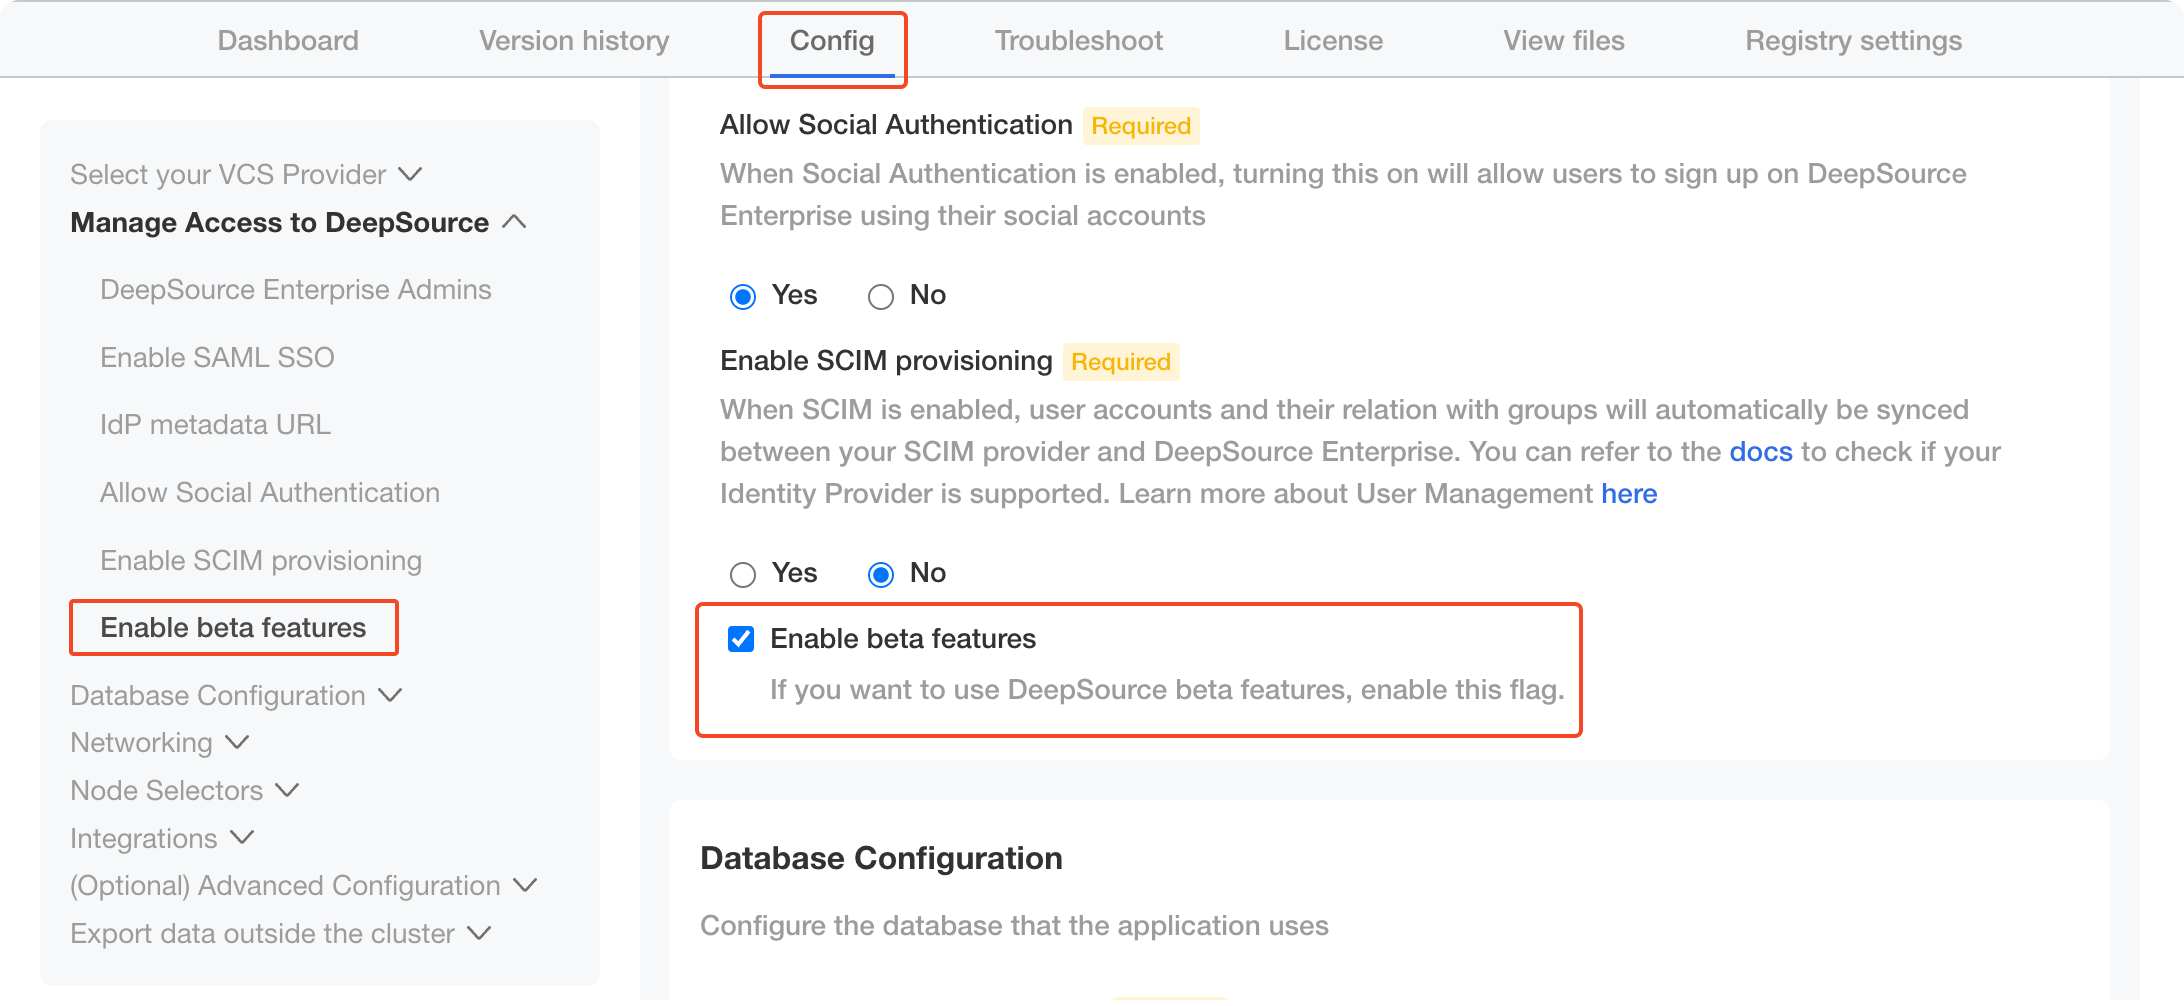Select No for Allow Social Authentication
2184x1006 pixels.
click(881, 297)
